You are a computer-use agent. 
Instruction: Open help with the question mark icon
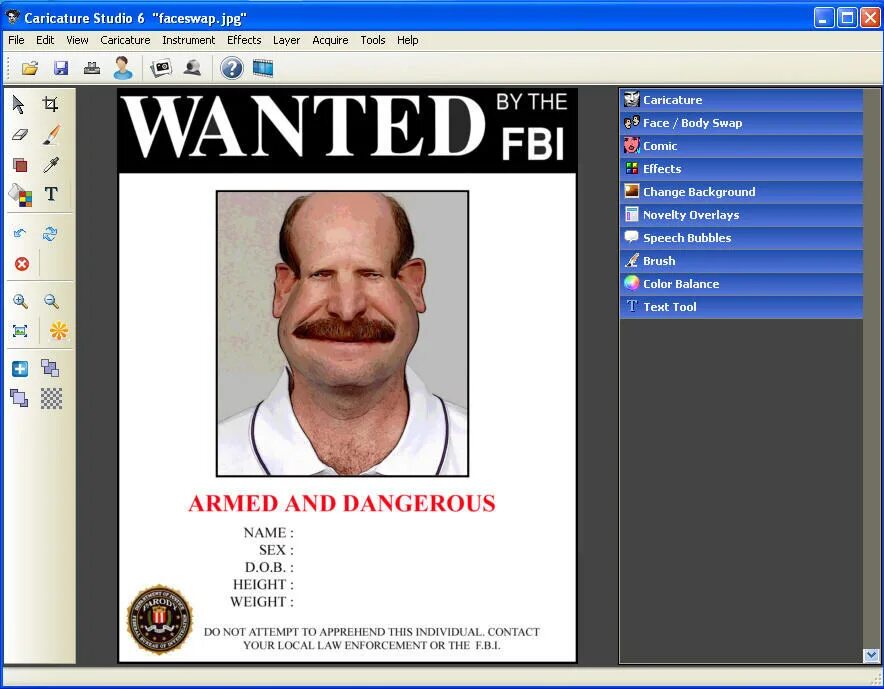(x=232, y=68)
